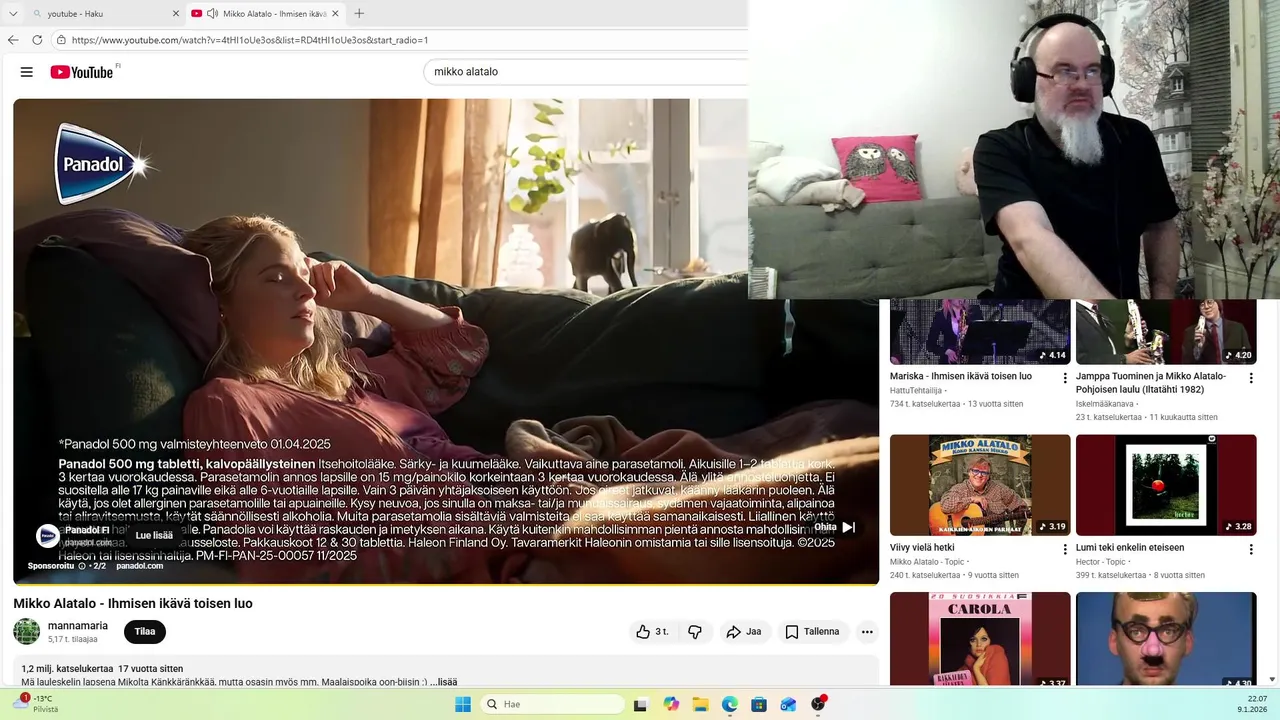Open options menu for 'Viivy vielä hetki'
The image size is (1280, 720).
tap(1065, 549)
